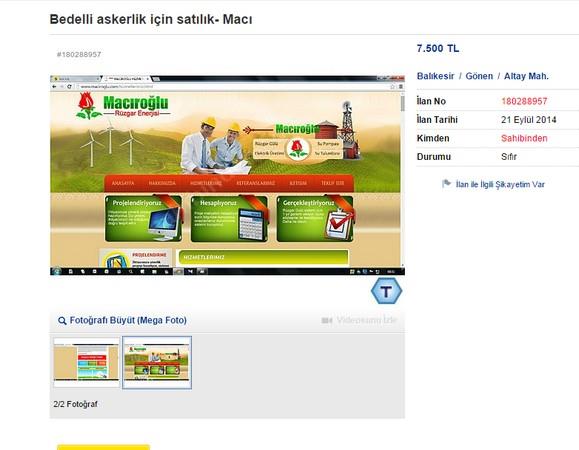This screenshot has width=579, height=450.
Task: Click the listing number 180288957 in red
Action: (524, 101)
